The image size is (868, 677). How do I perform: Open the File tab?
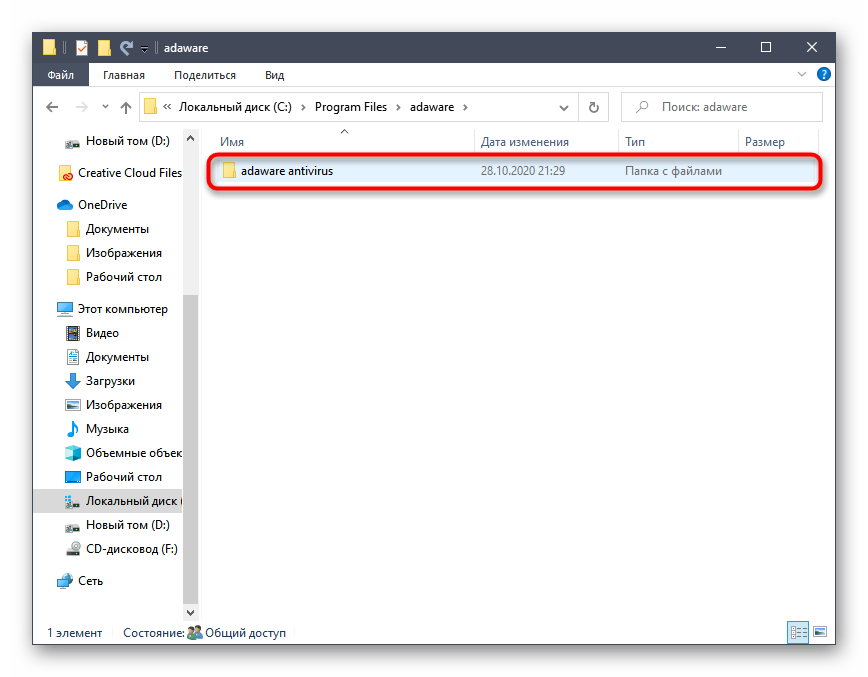click(60, 75)
